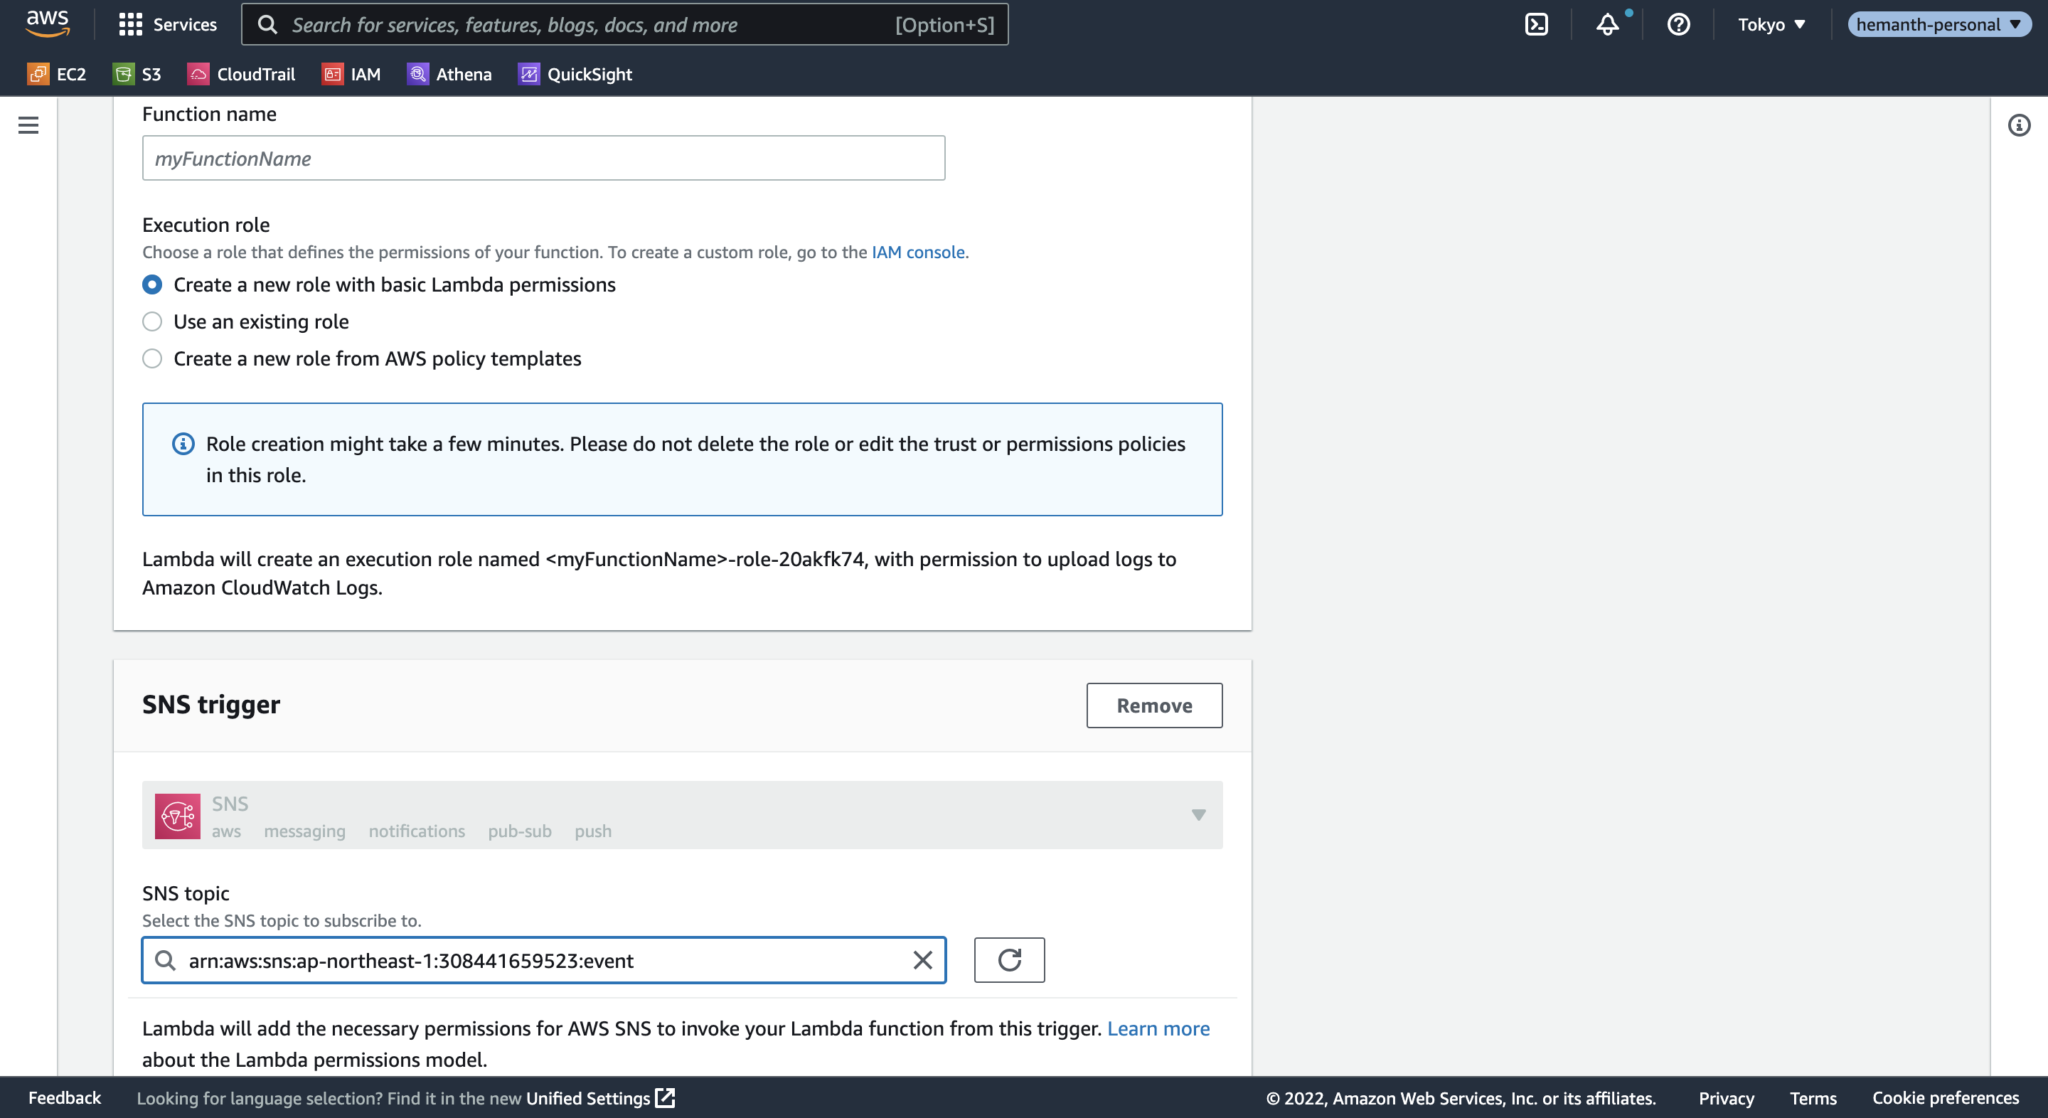Open QuickSight shortcut in favorites bar
This screenshot has height=1118, width=2048.
click(x=576, y=74)
